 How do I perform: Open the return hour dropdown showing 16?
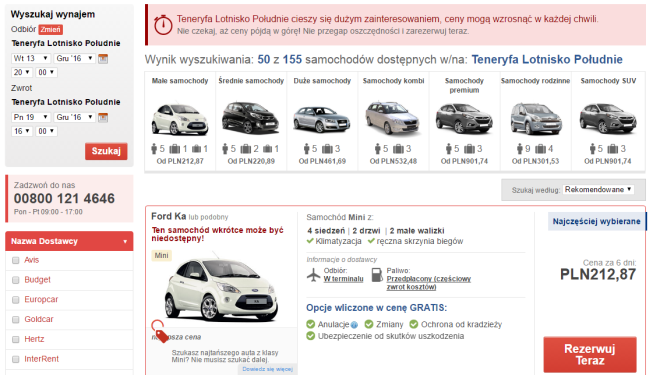[22, 131]
